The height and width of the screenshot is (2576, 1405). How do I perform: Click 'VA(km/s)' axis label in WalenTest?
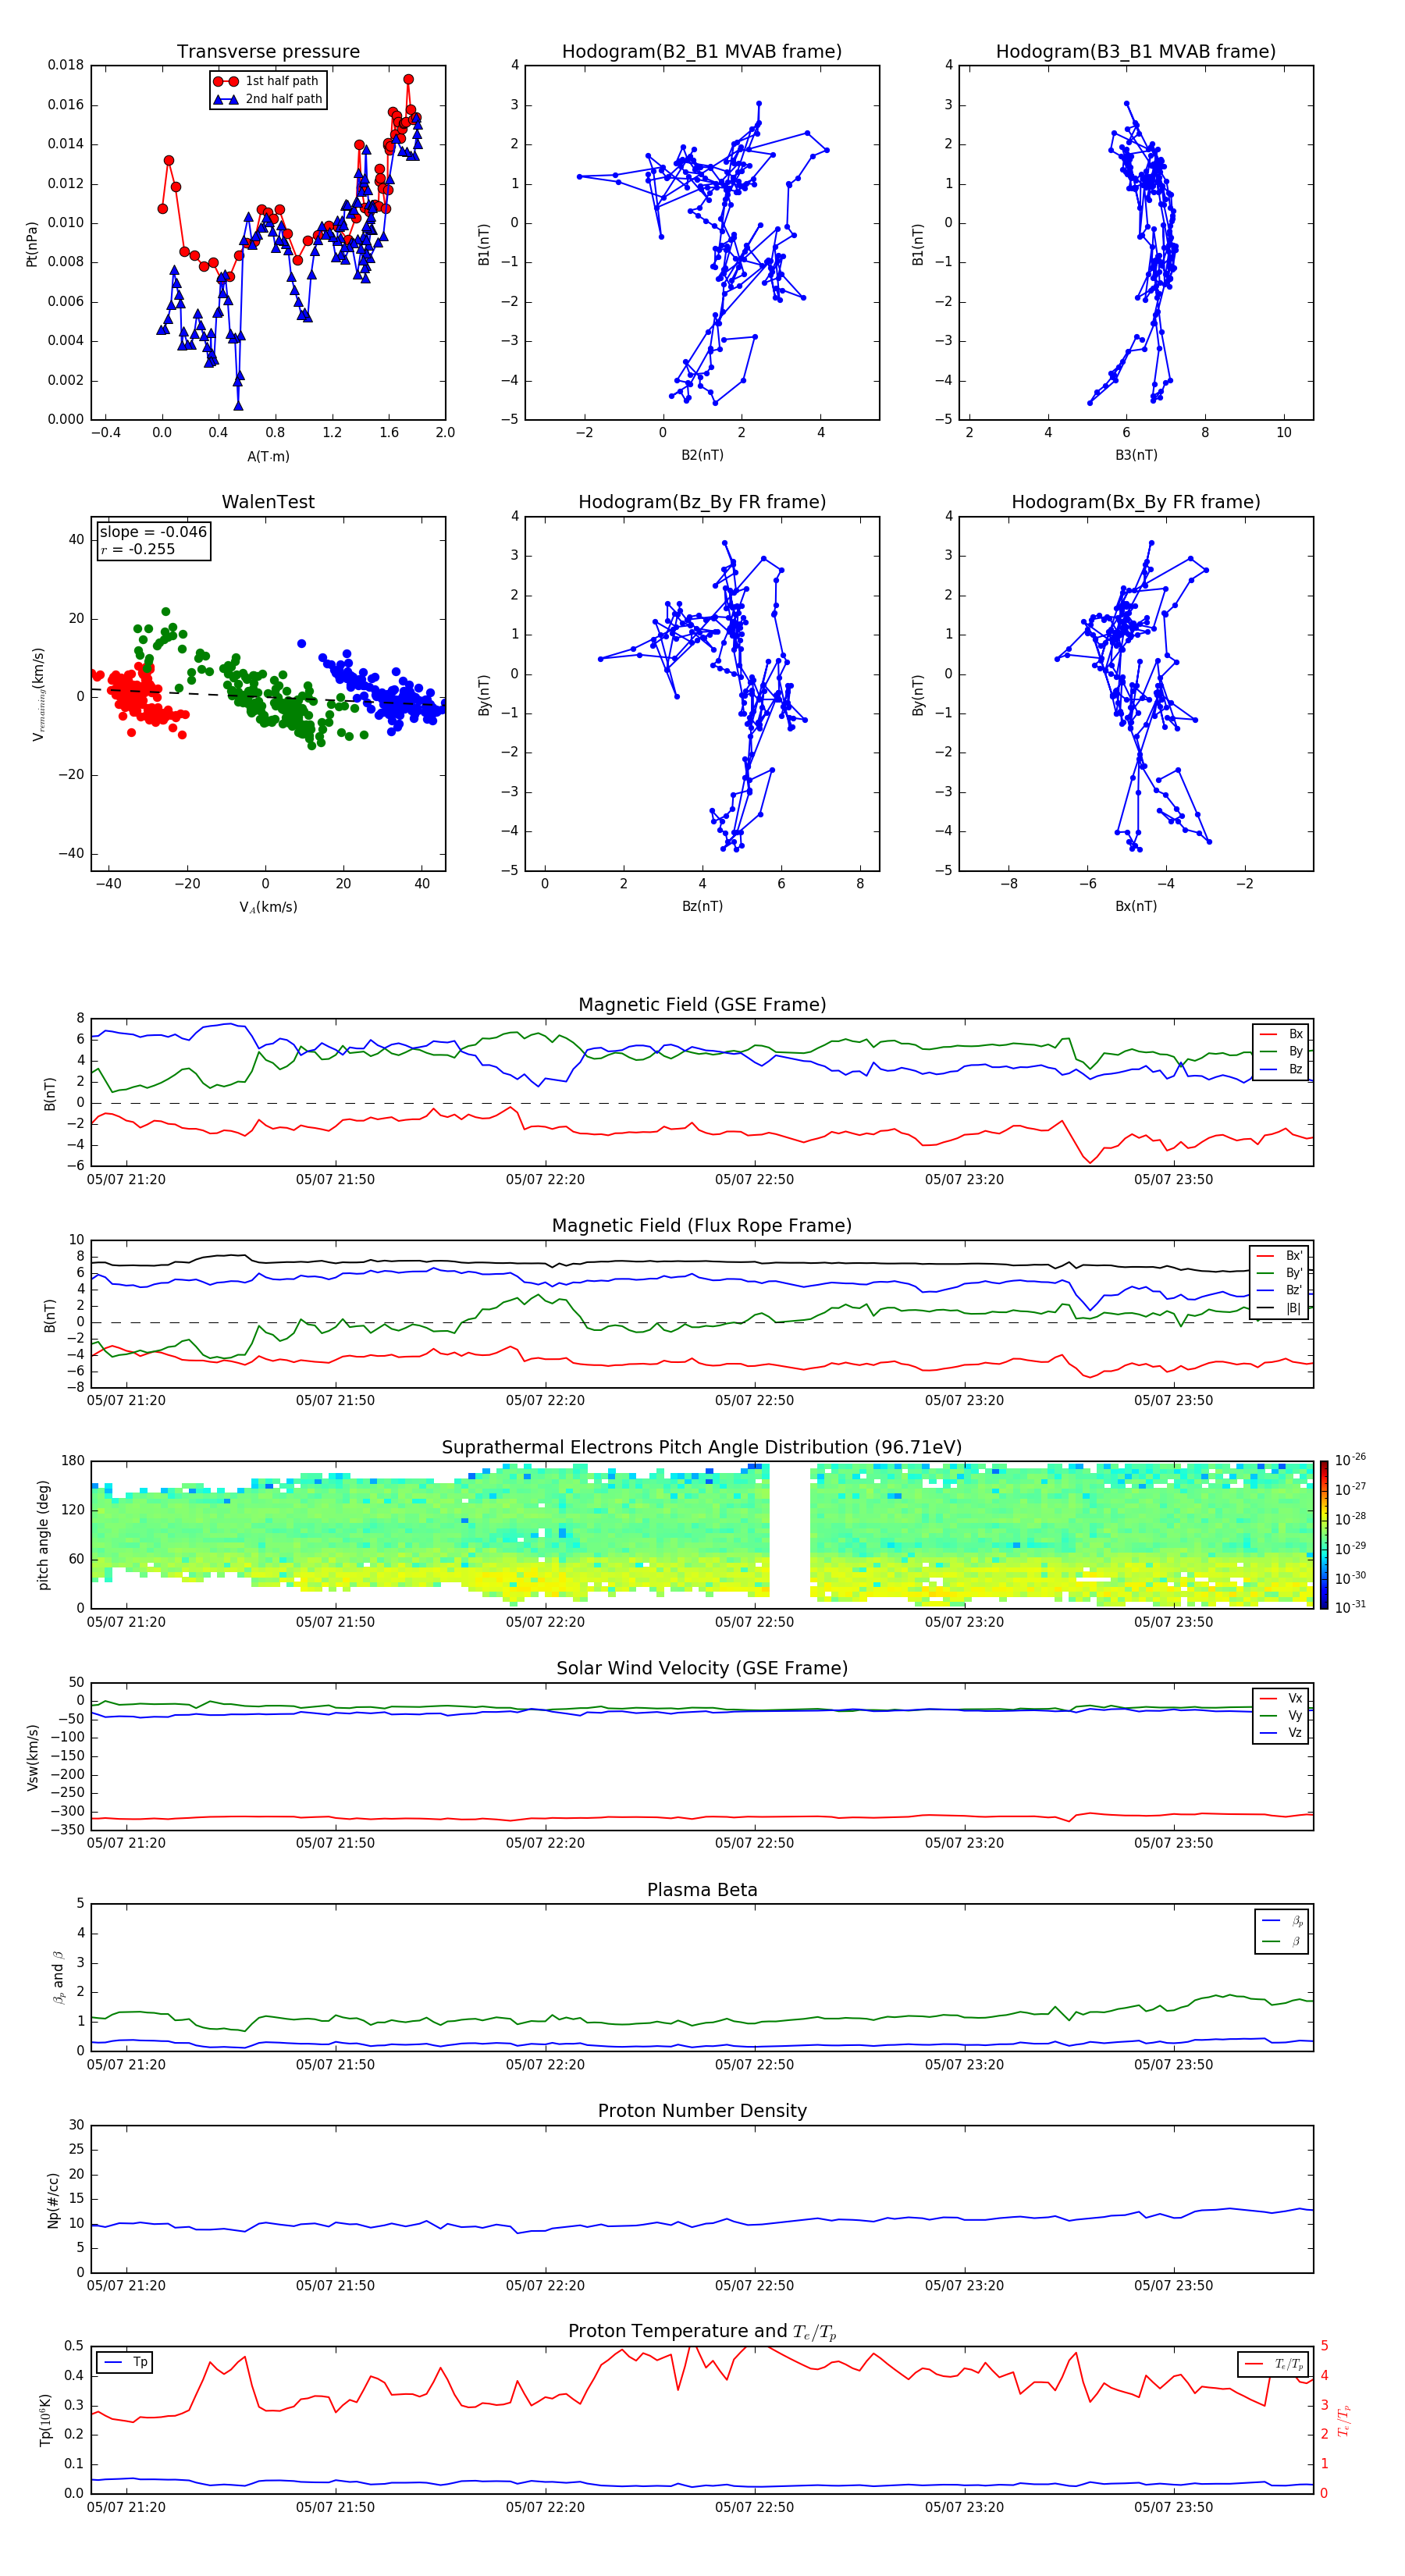pos(268,907)
